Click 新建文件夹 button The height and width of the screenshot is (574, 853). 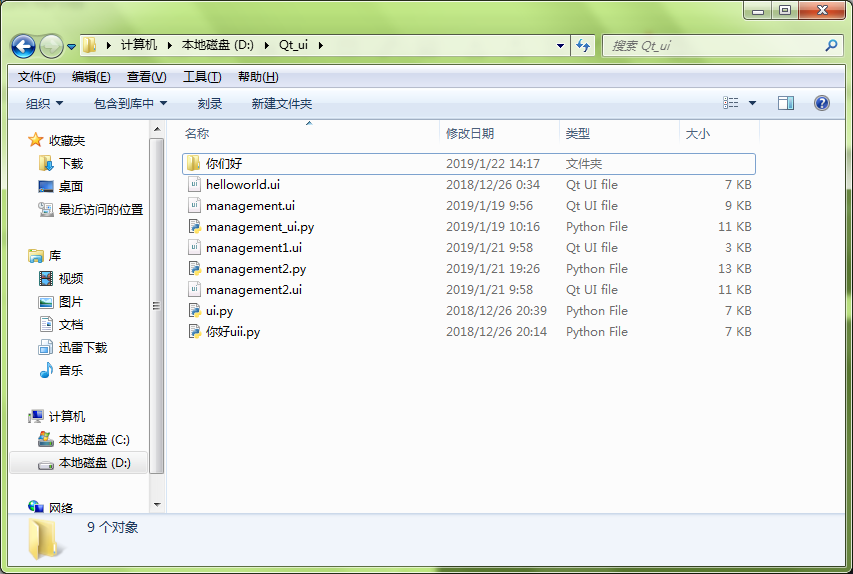point(282,103)
